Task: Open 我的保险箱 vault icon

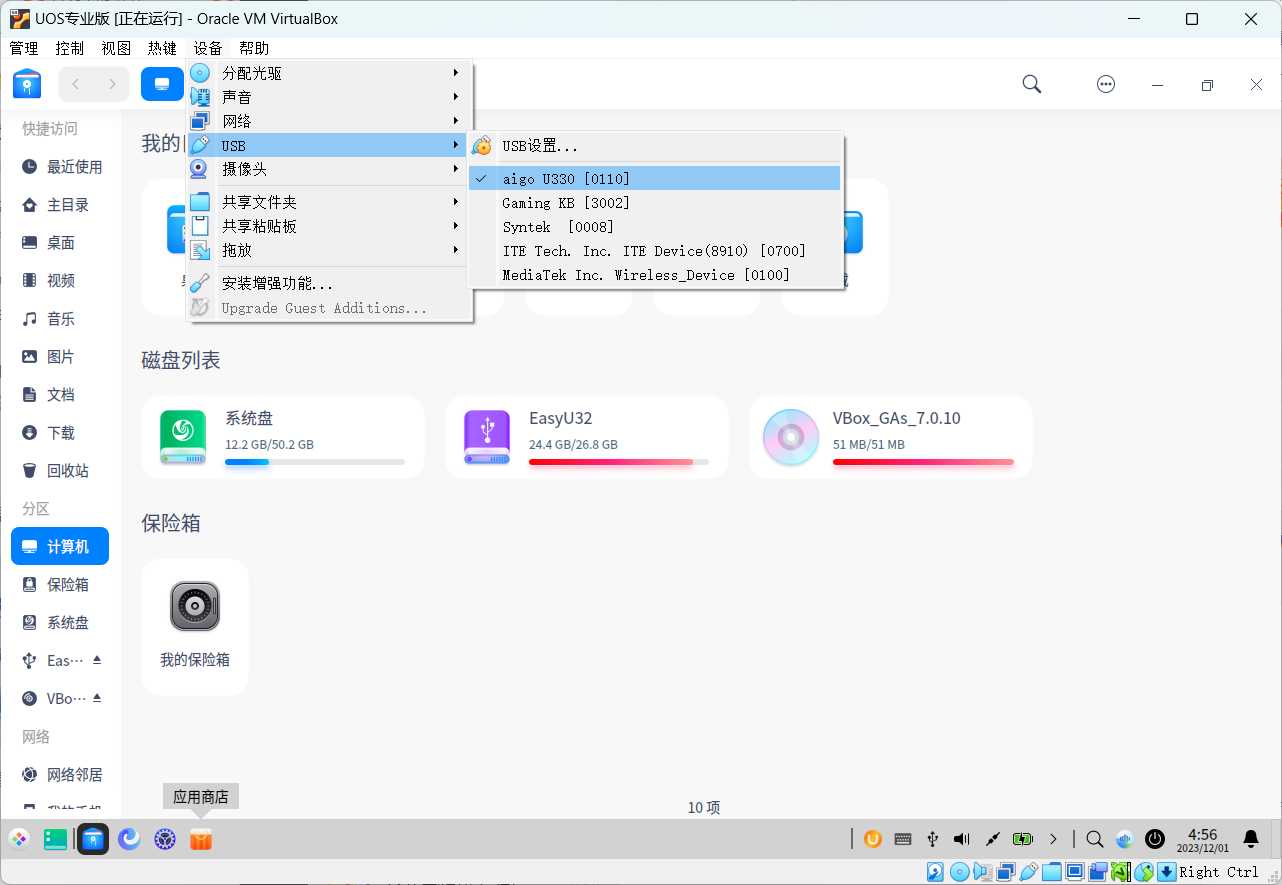Action: tap(195, 606)
